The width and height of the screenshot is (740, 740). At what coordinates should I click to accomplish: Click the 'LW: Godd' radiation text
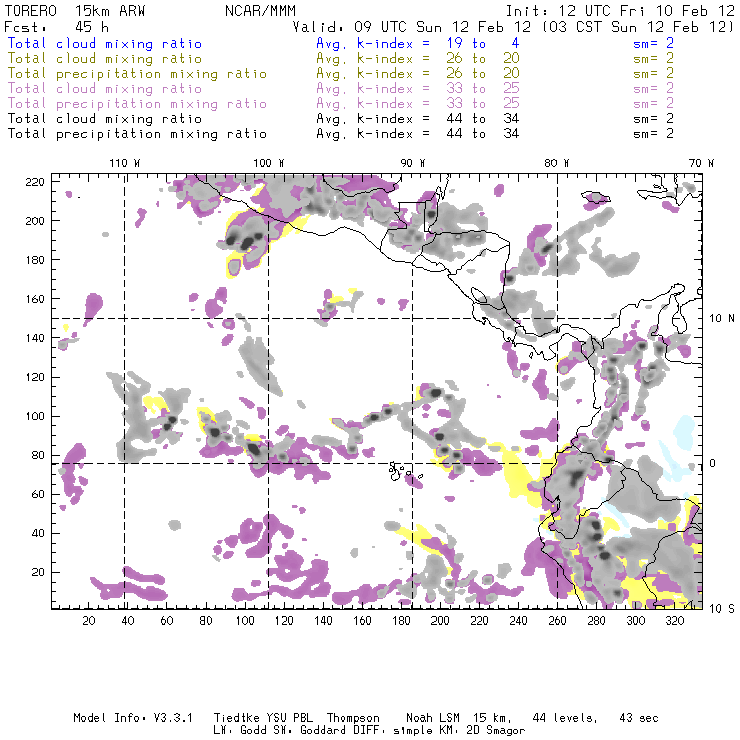239,730
